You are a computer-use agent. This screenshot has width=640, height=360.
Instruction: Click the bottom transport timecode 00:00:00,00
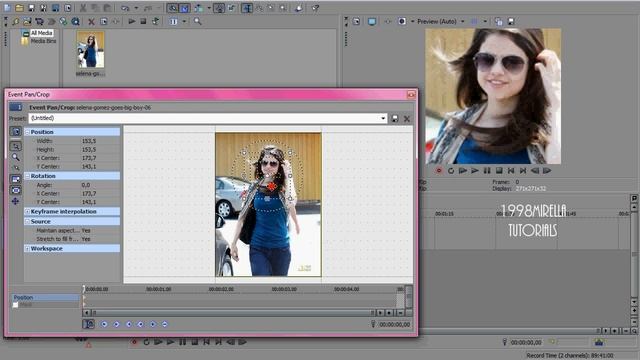[x=526, y=342]
